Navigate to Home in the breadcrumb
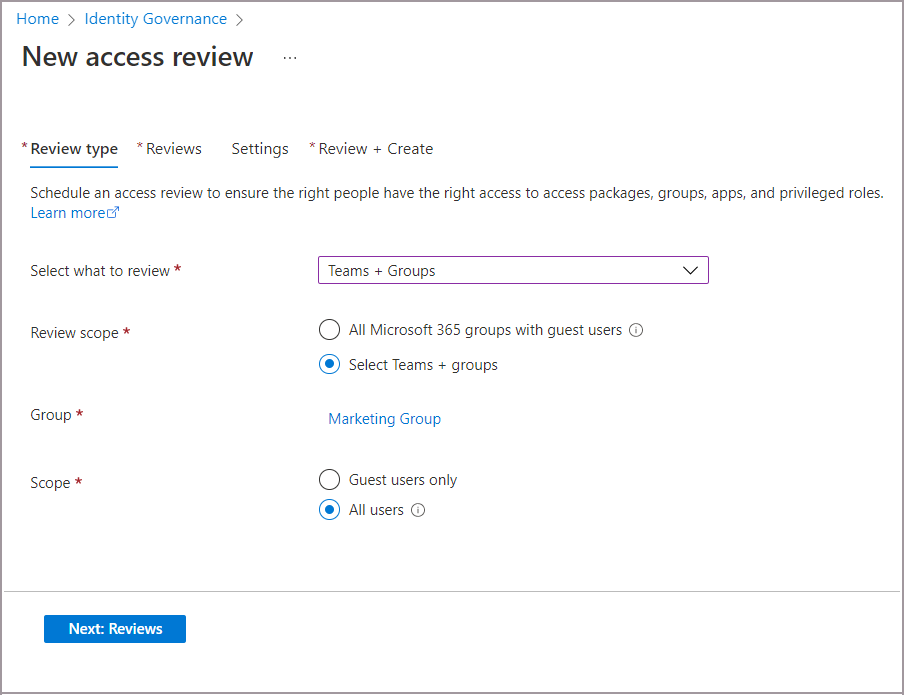This screenshot has height=695, width=904. tap(37, 19)
